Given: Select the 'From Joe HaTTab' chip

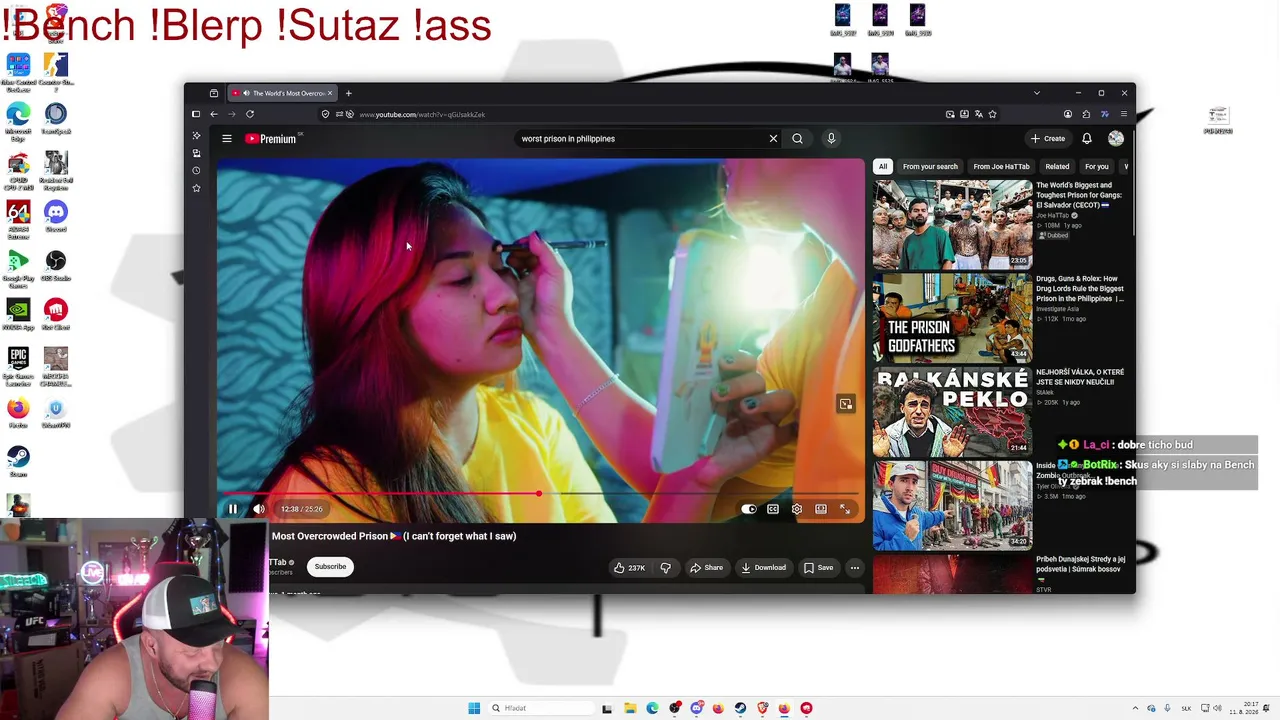Looking at the screenshot, I should click(1001, 167).
